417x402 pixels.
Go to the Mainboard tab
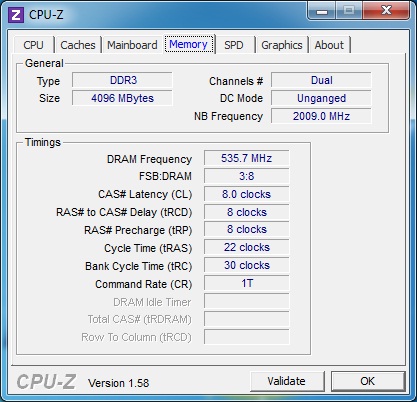click(132, 45)
